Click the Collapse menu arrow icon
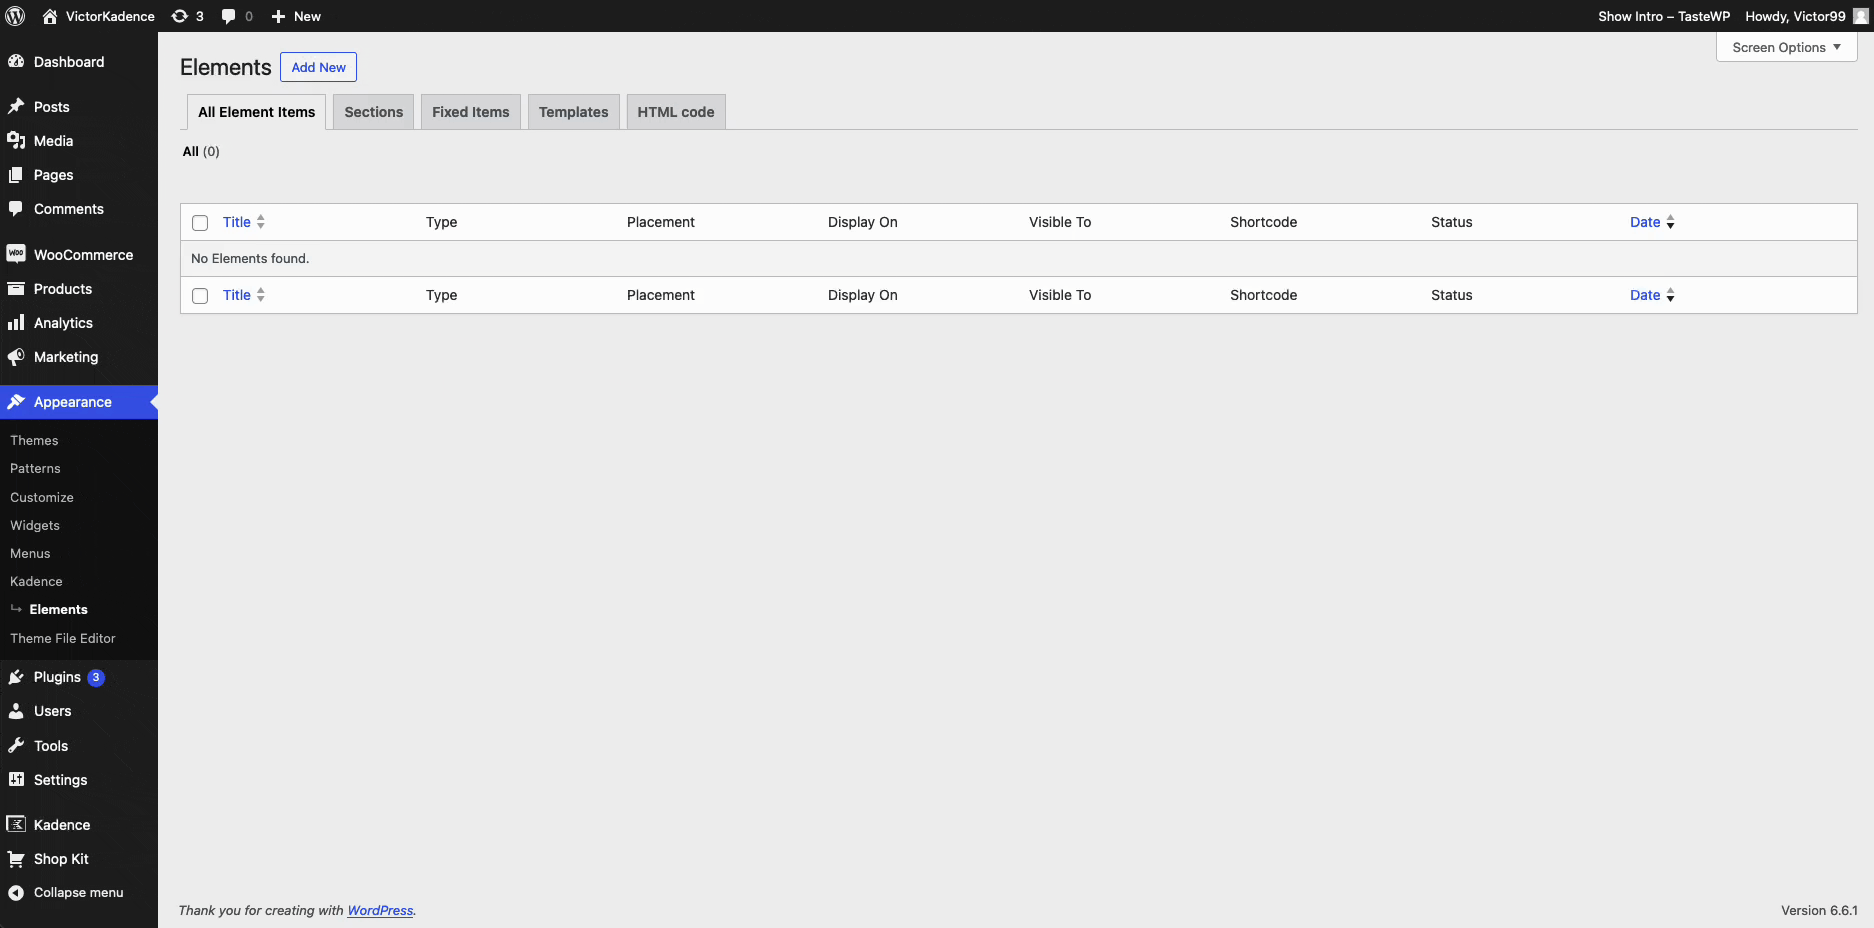The width and height of the screenshot is (1874, 928). (16, 893)
